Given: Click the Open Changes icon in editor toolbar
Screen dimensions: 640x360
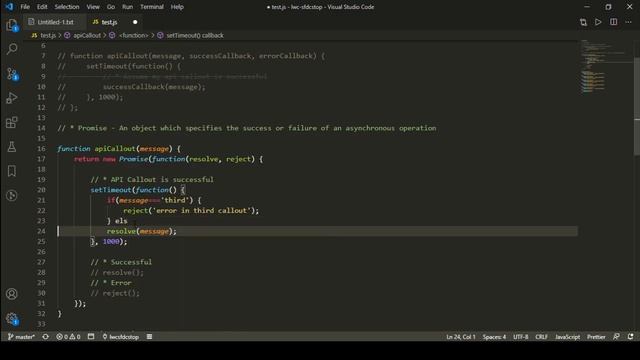Looking at the screenshot, I should 583,22.
